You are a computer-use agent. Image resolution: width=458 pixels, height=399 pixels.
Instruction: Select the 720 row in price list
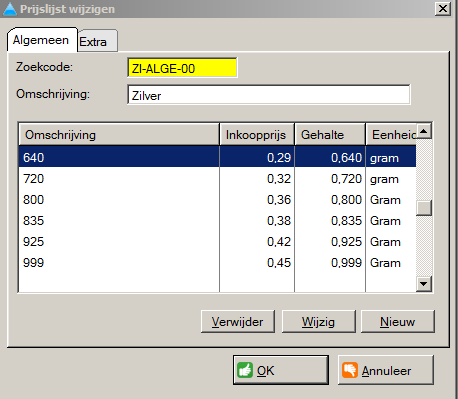(217, 179)
